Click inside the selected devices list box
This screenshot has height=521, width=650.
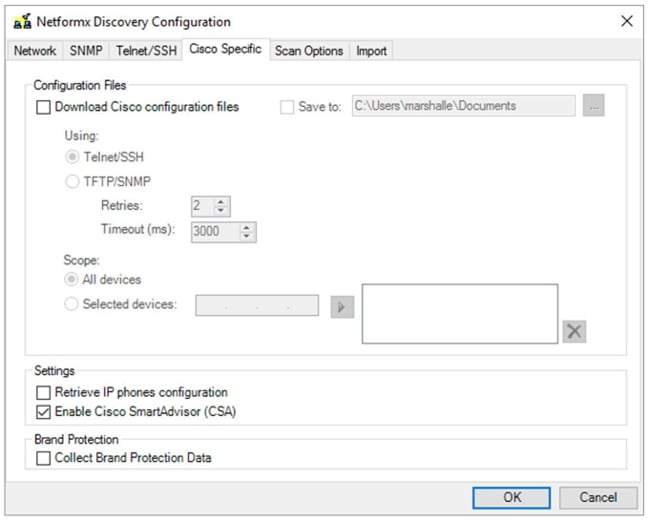[460, 314]
